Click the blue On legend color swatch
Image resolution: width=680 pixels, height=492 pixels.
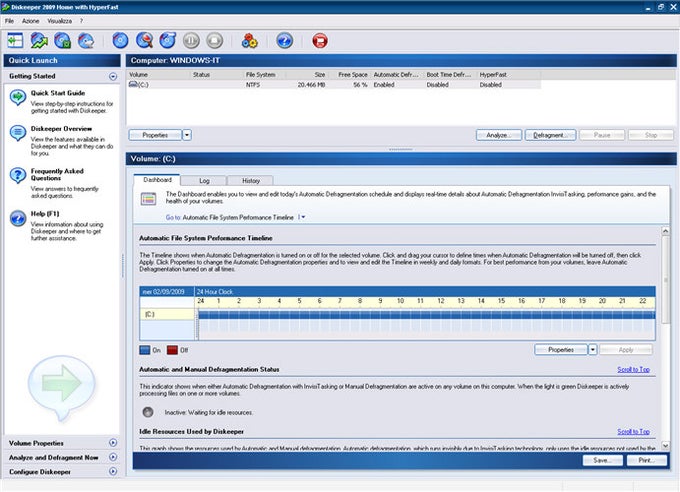point(147,350)
